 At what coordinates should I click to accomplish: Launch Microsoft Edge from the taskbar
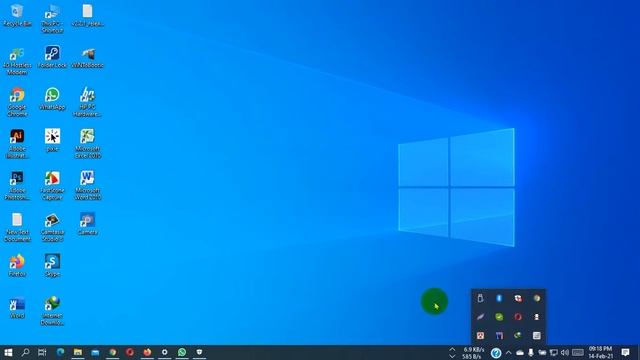click(60, 352)
